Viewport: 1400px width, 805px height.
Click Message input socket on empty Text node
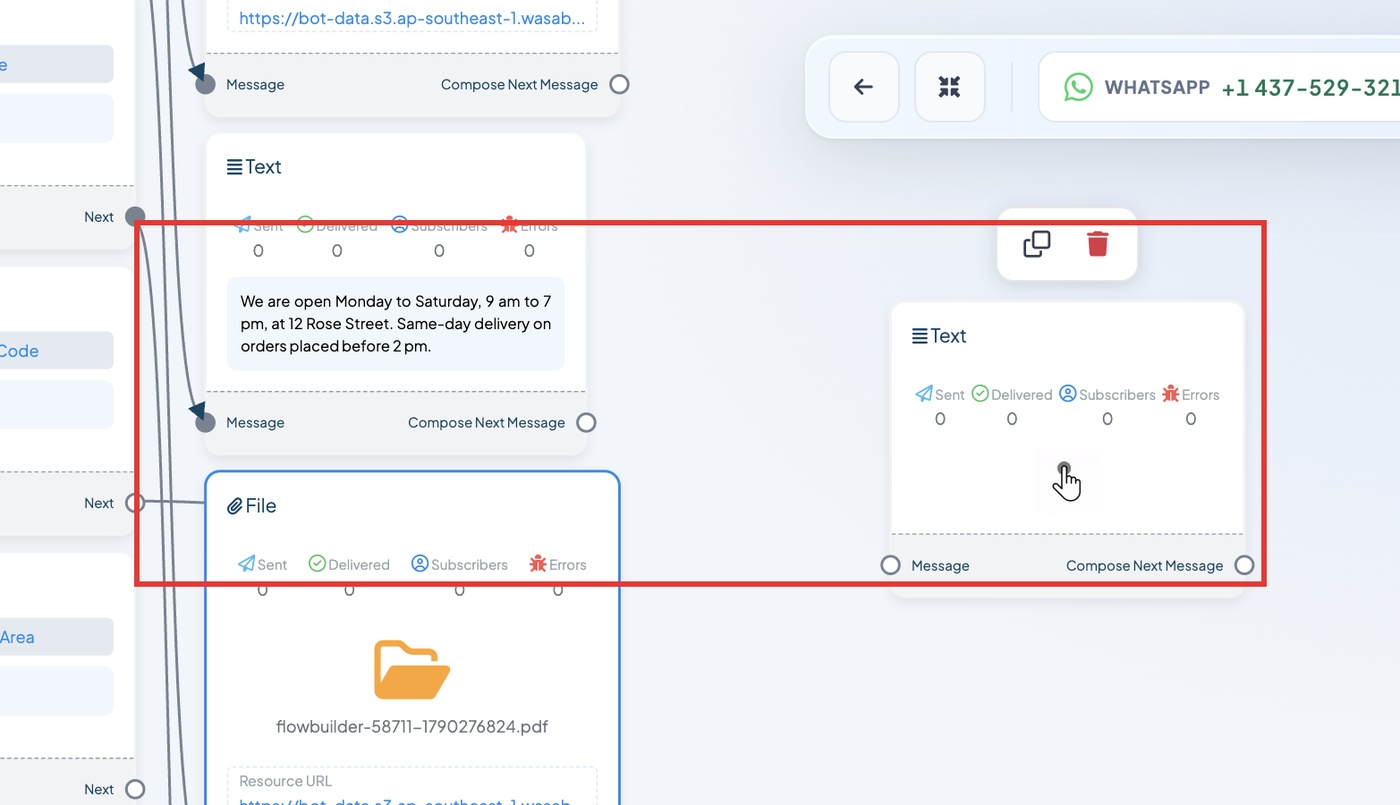pos(890,565)
